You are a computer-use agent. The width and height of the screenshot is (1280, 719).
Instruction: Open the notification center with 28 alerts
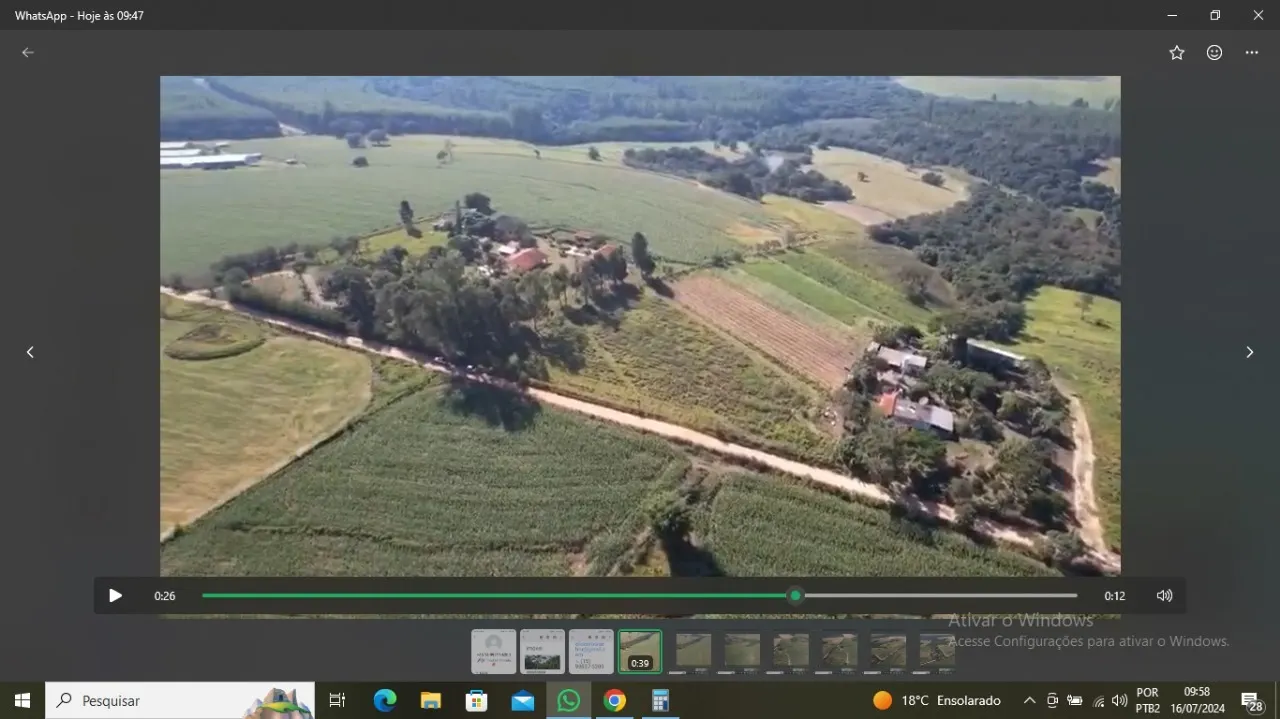point(1252,701)
